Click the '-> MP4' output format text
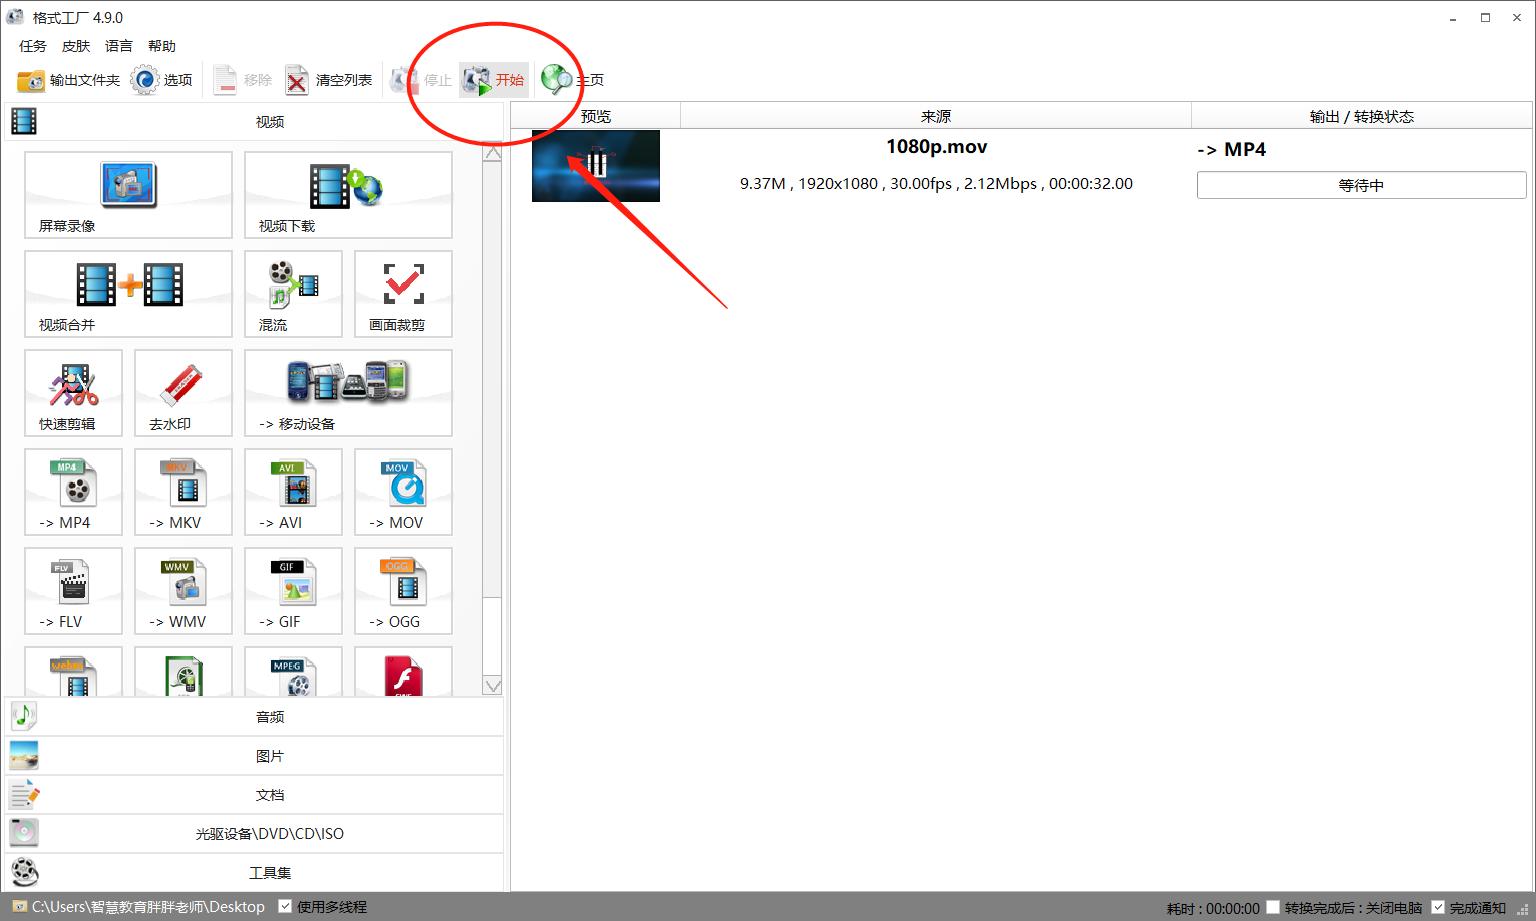Image resolution: width=1536 pixels, height=921 pixels. click(1231, 149)
